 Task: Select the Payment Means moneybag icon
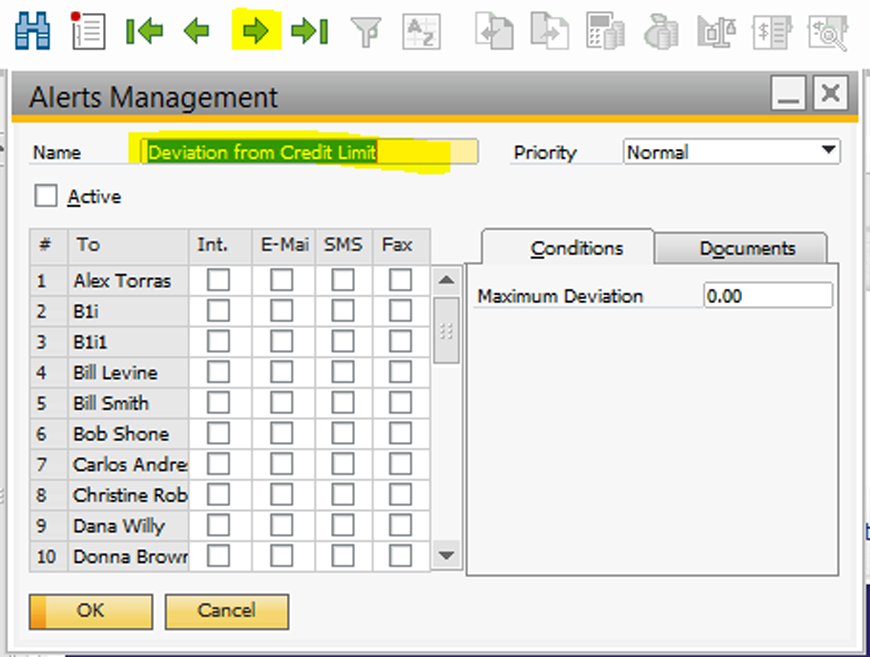coord(659,31)
